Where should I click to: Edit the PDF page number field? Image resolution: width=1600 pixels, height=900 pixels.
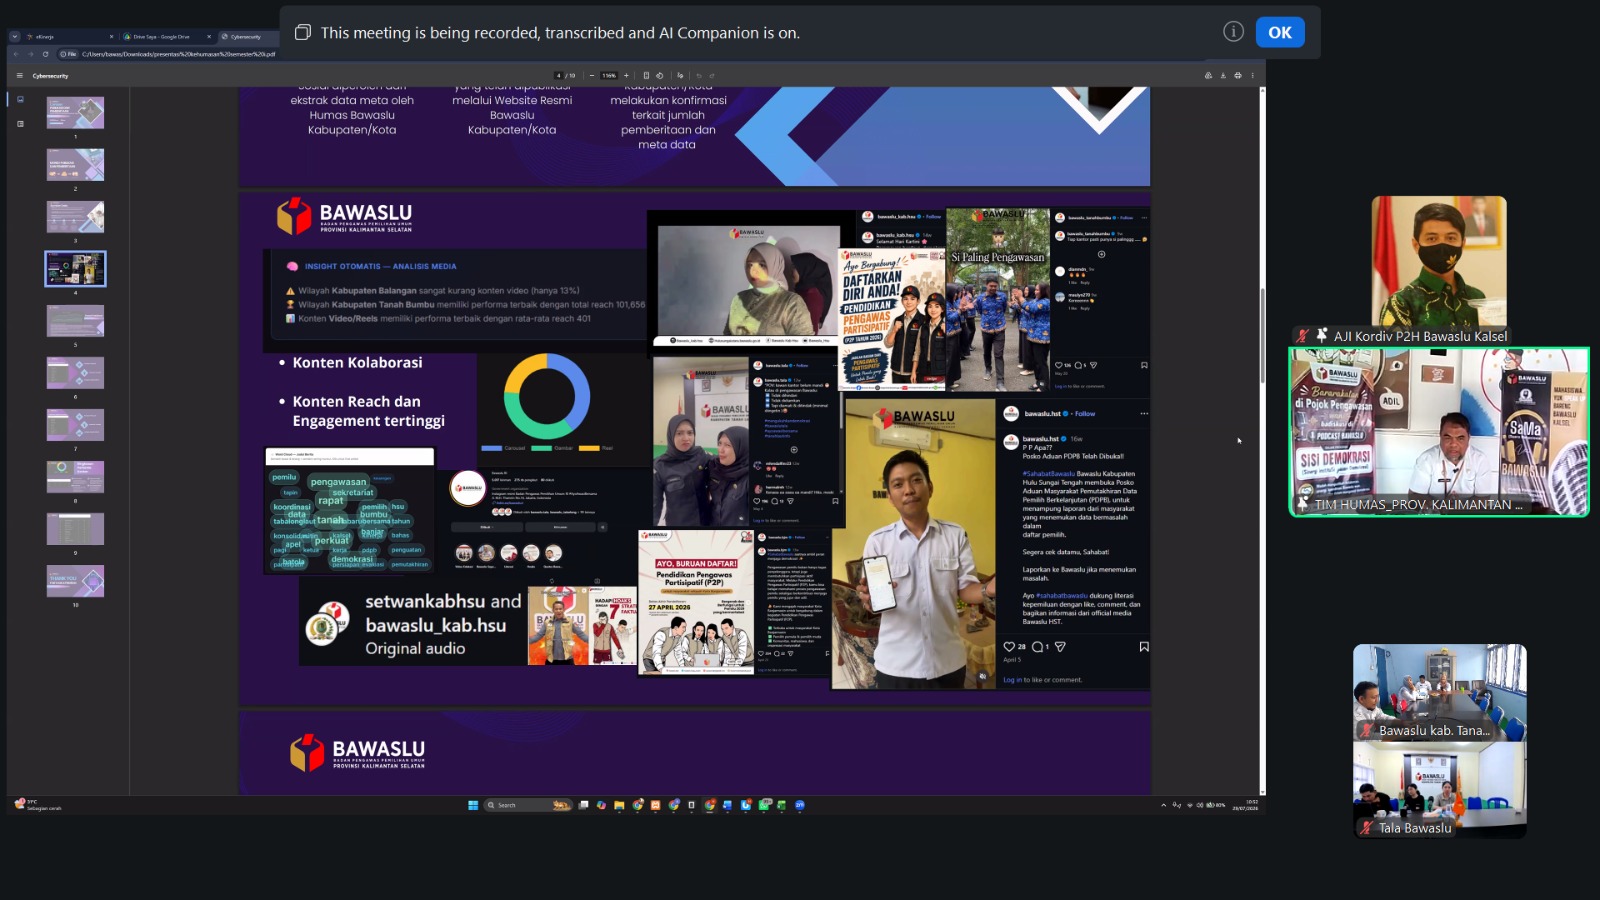click(559, 75)
